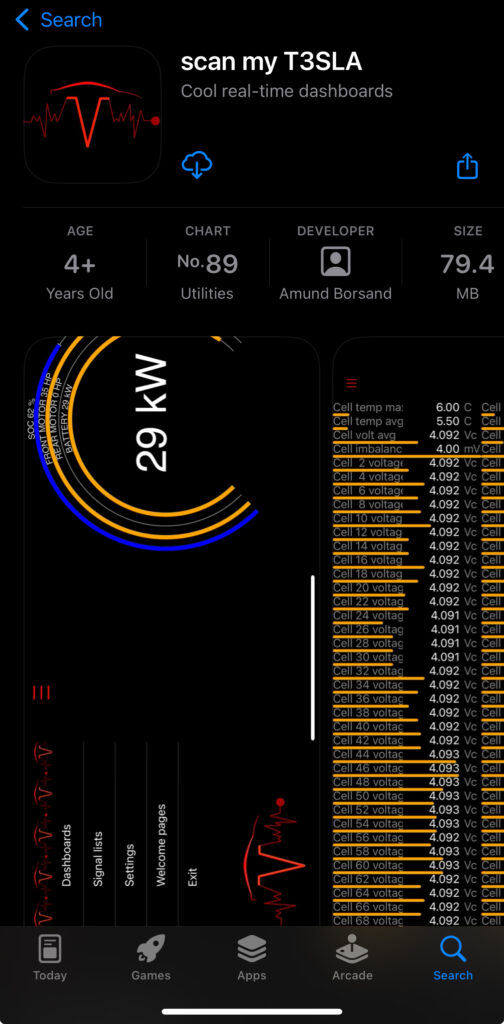
Task: Tap the No.89 Utilities chart rank
Action: point(208,264)
